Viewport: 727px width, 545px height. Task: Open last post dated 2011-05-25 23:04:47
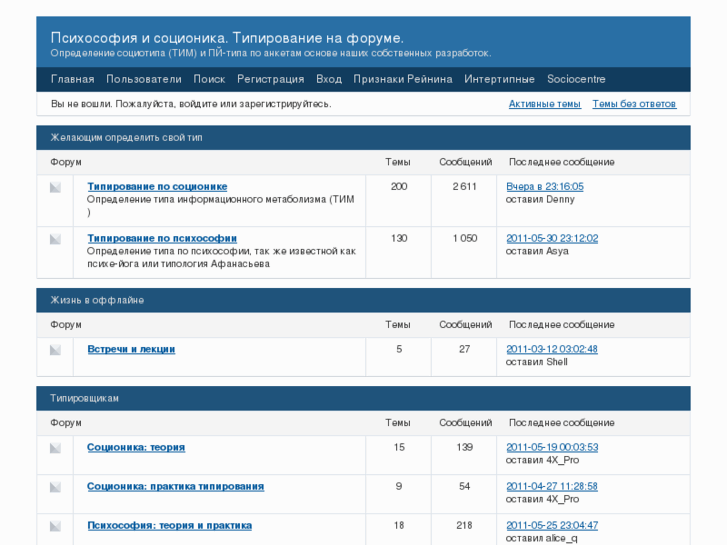552,526
